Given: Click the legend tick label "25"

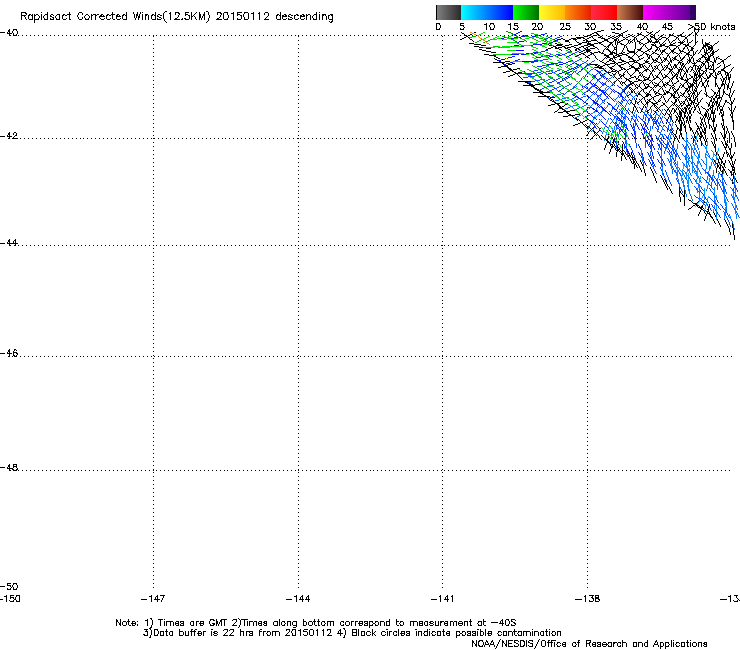Looking at the screenshot, I should 565,27.
